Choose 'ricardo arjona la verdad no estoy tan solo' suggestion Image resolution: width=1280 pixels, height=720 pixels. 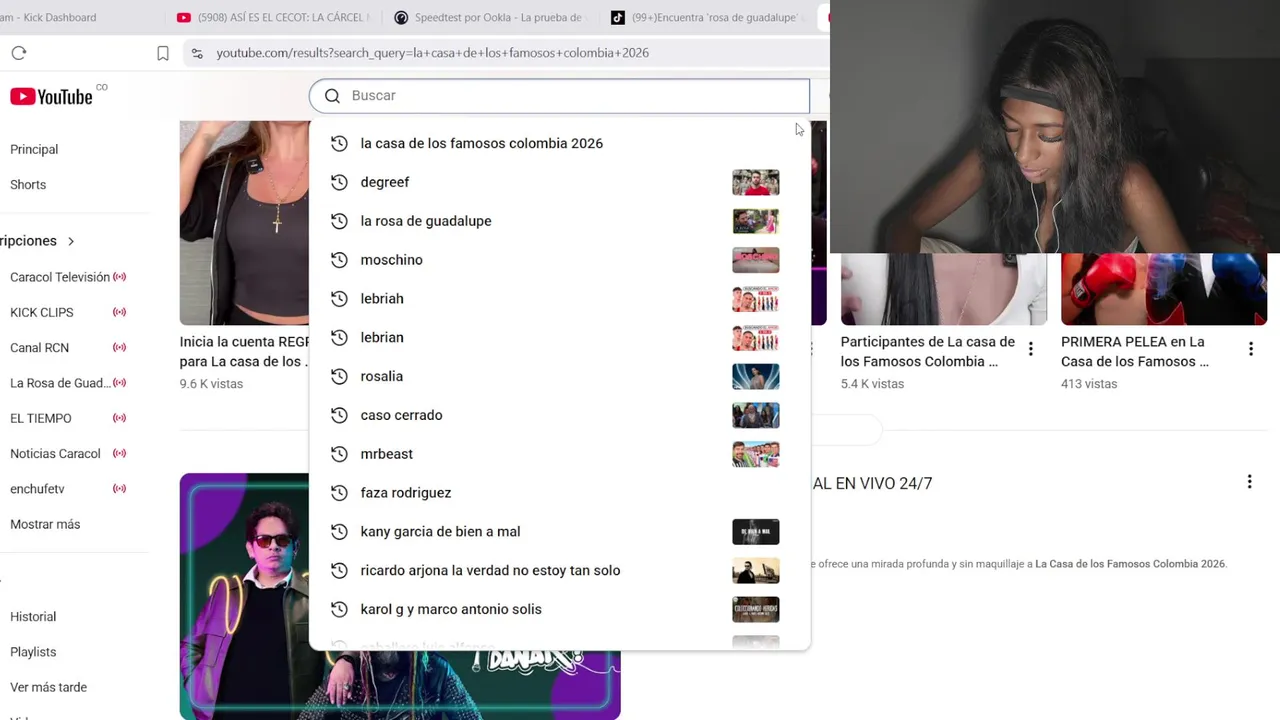pyautogui.click(x=490, y=571)
